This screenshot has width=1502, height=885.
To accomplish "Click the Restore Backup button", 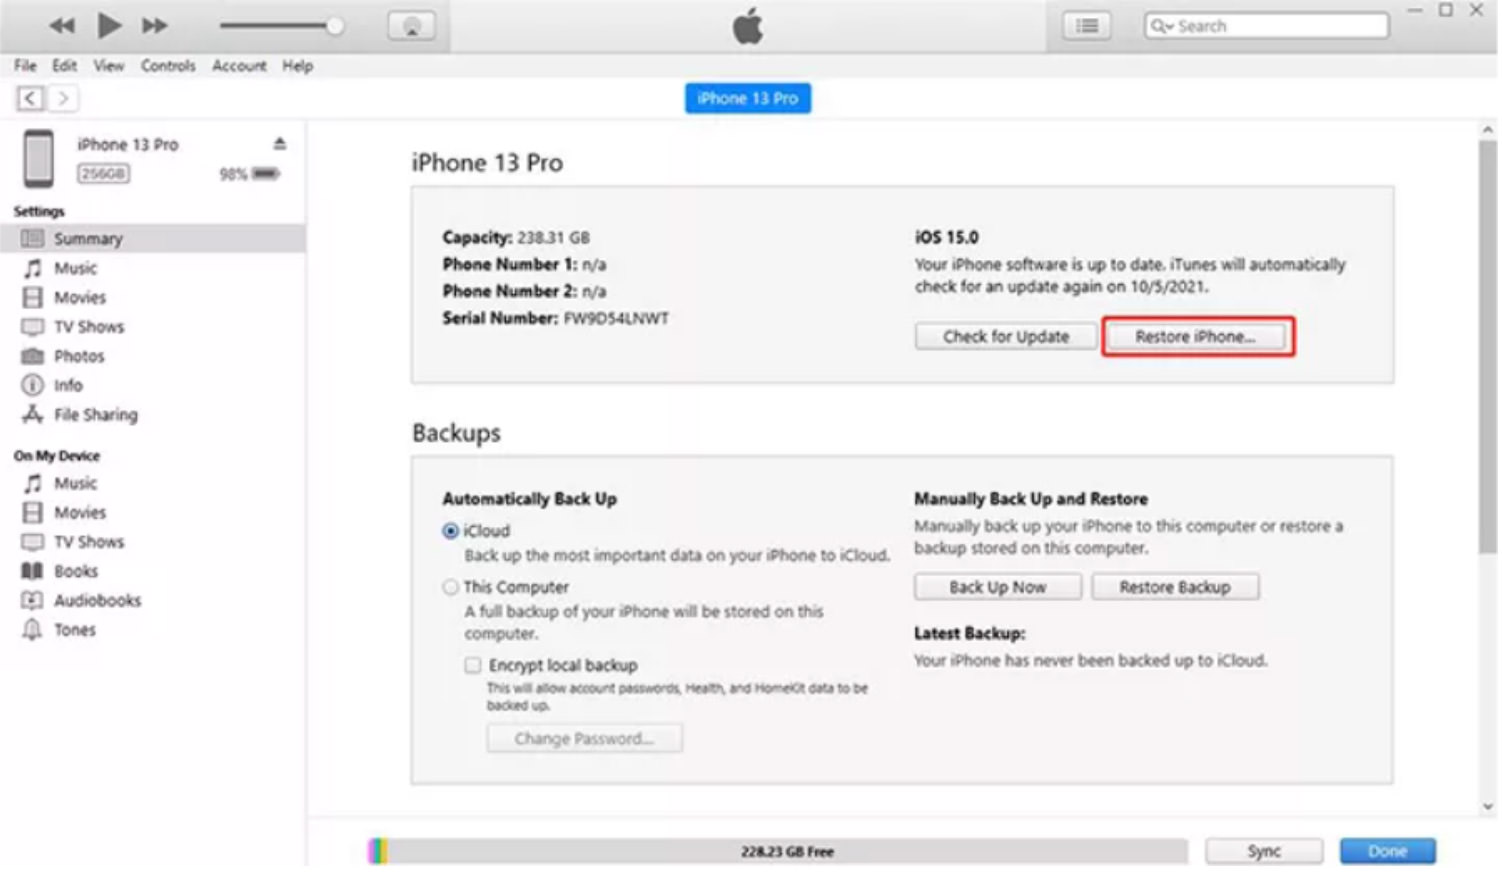I will pos(1175,587).
